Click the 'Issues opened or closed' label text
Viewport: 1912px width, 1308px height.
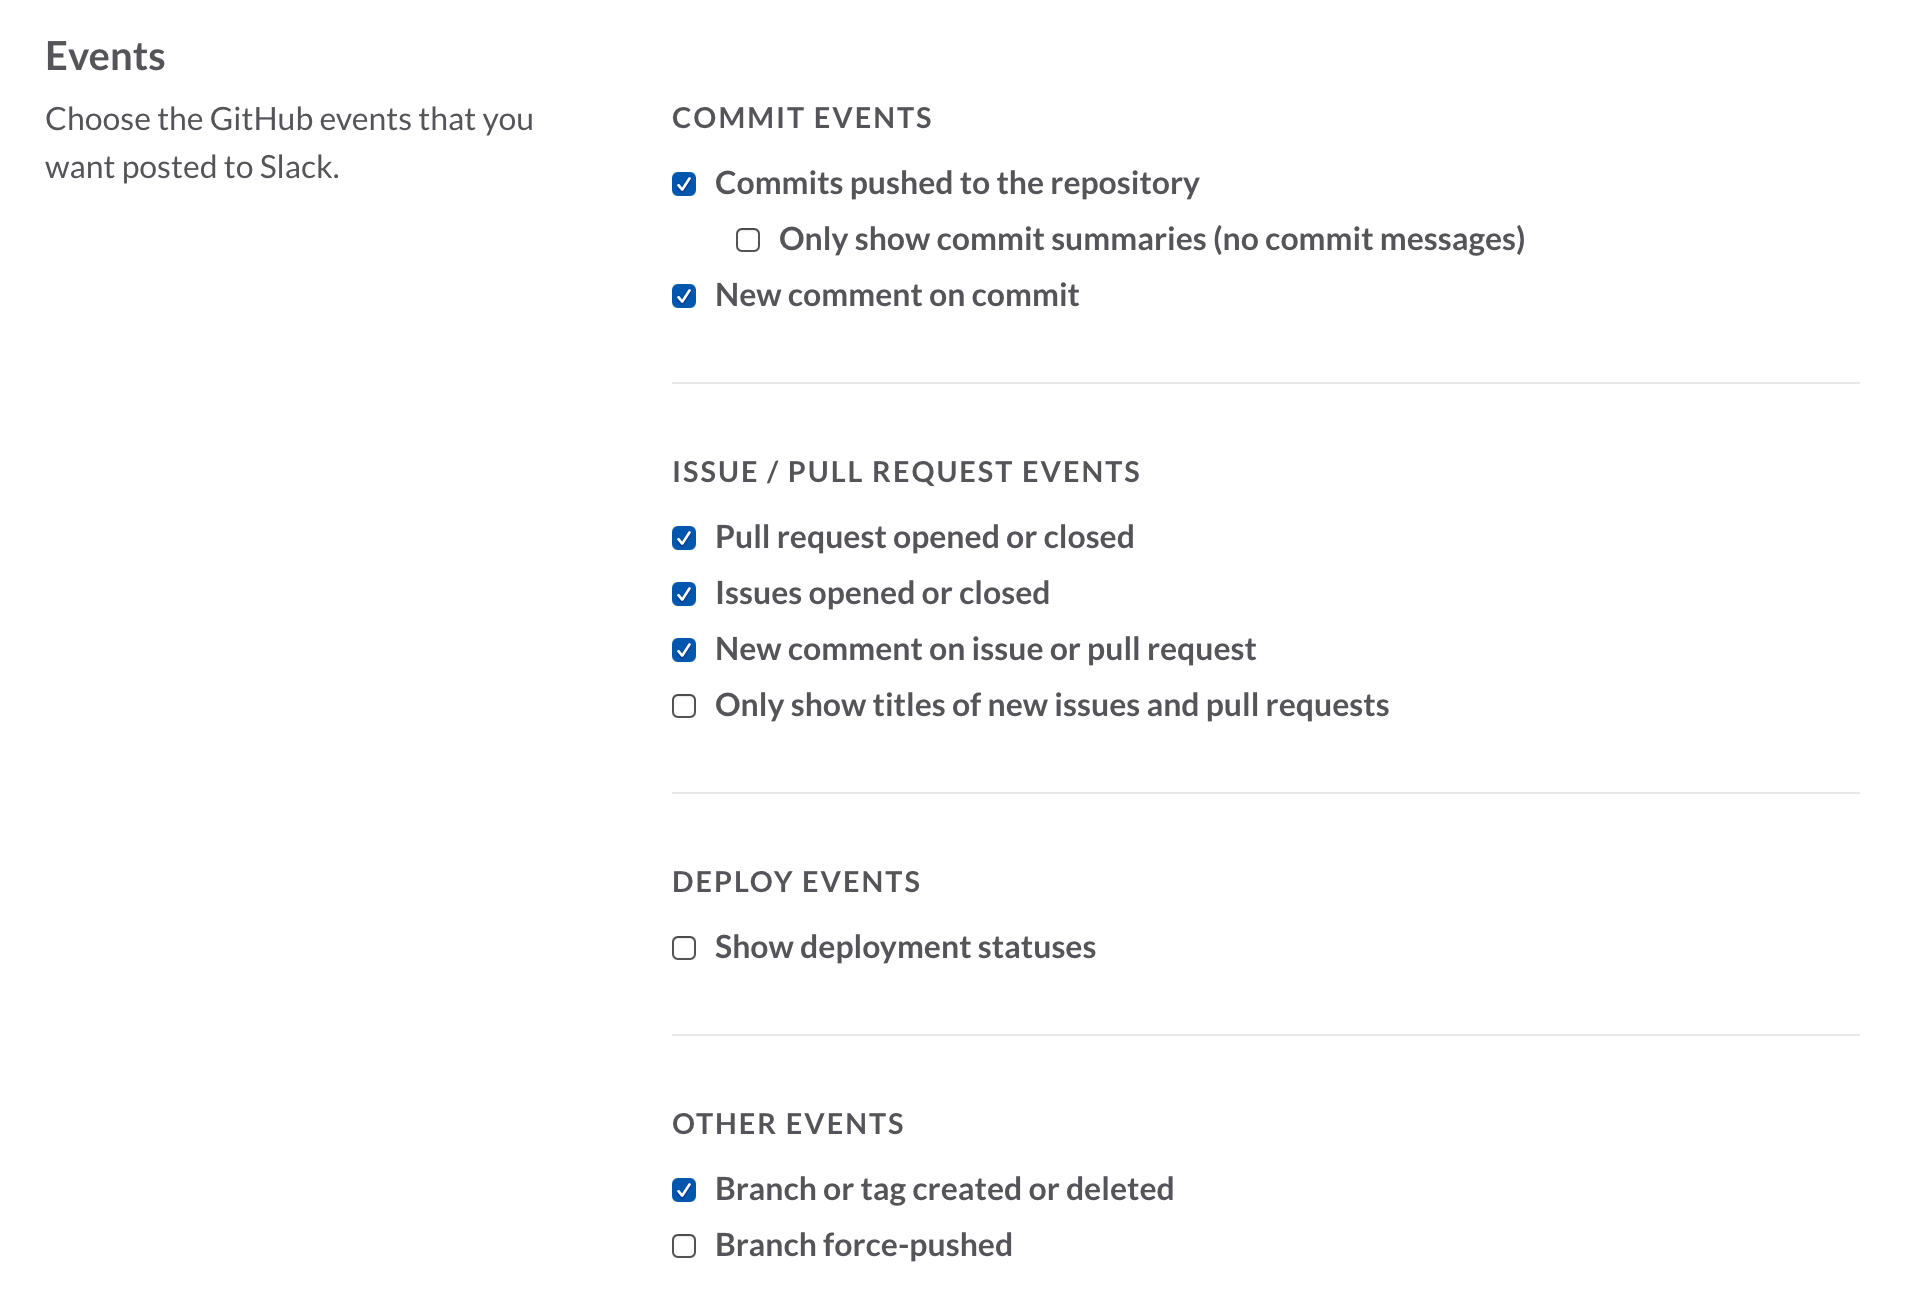tap(882, 593)
